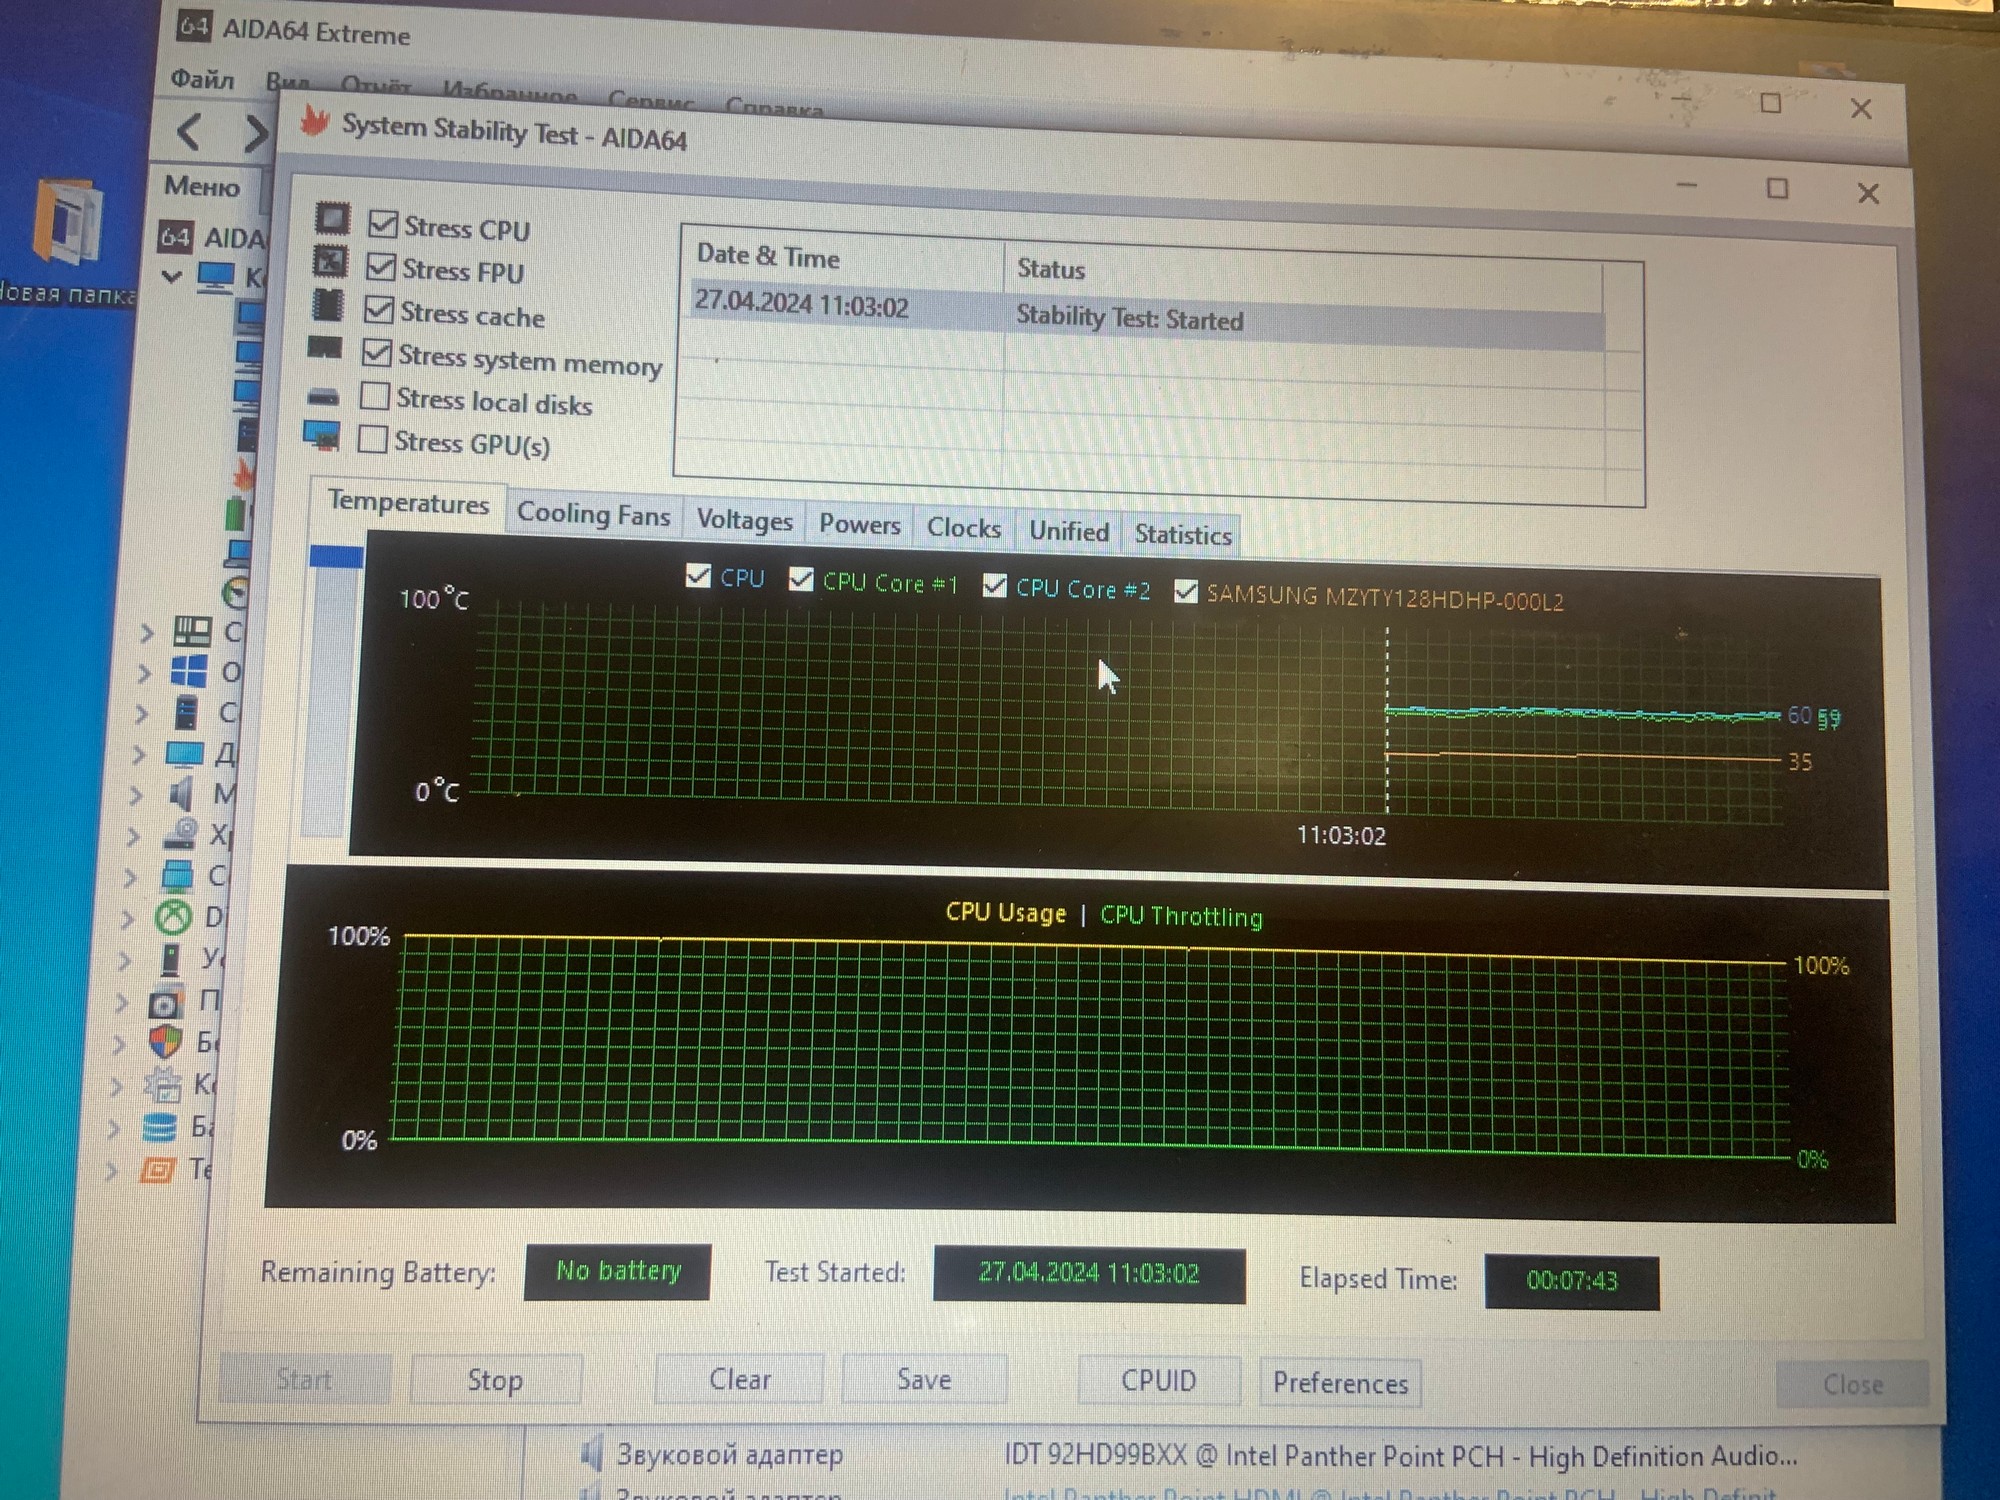This screenshot has width=2000, height=1500.
Task: Toggle the SAMSUNG MZYTY128HDHP graph checkbox
Action: tap(1186, 591)
